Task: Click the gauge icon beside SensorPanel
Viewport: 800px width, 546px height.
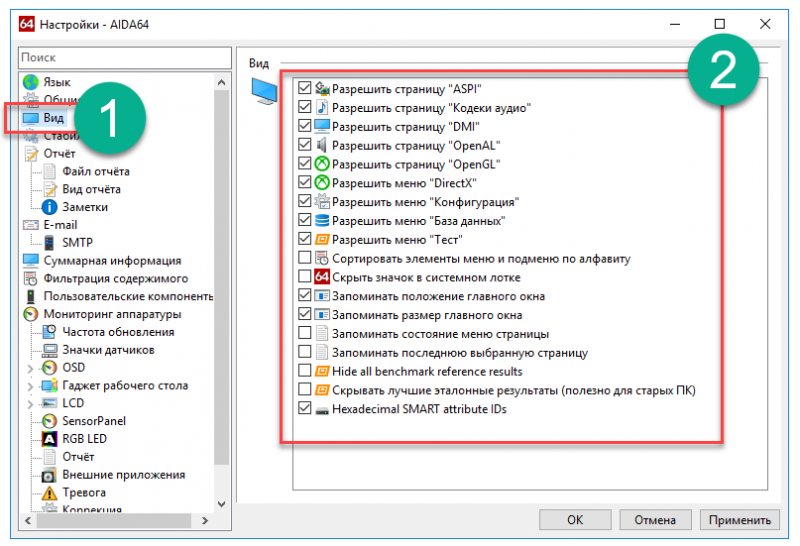Action: click(49, 421)
